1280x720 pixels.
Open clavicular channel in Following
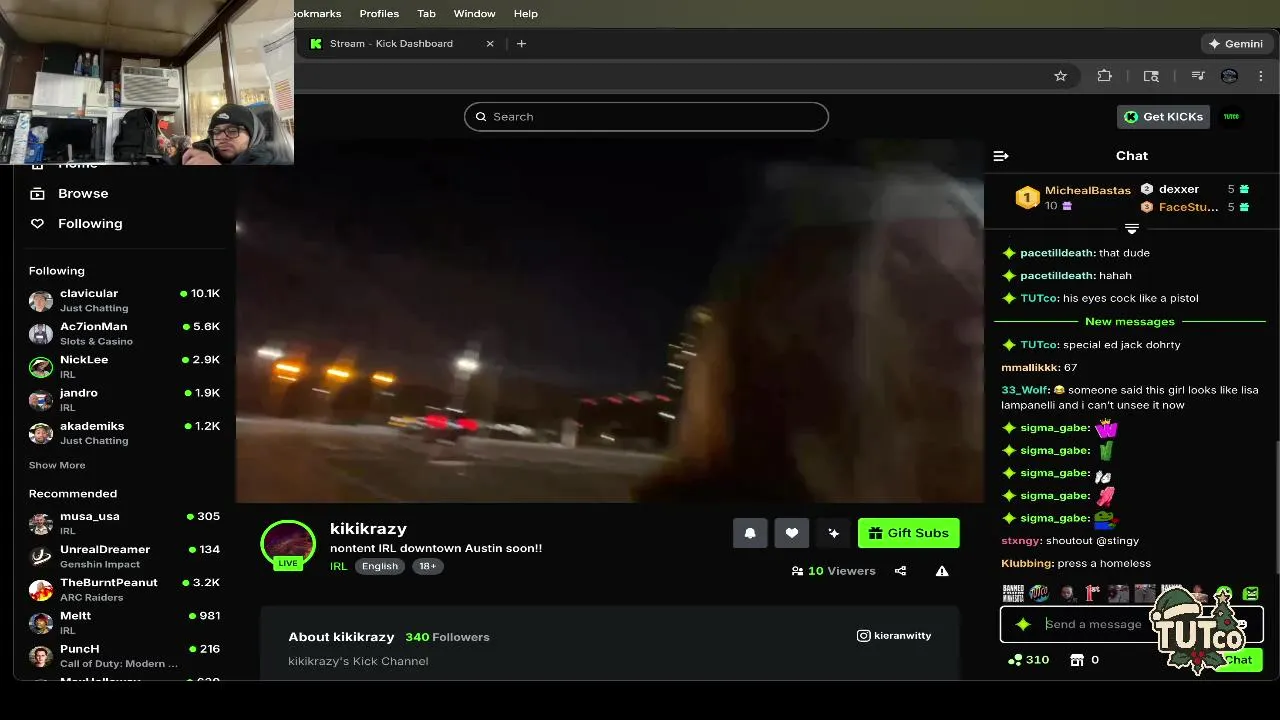coord(124,300)
